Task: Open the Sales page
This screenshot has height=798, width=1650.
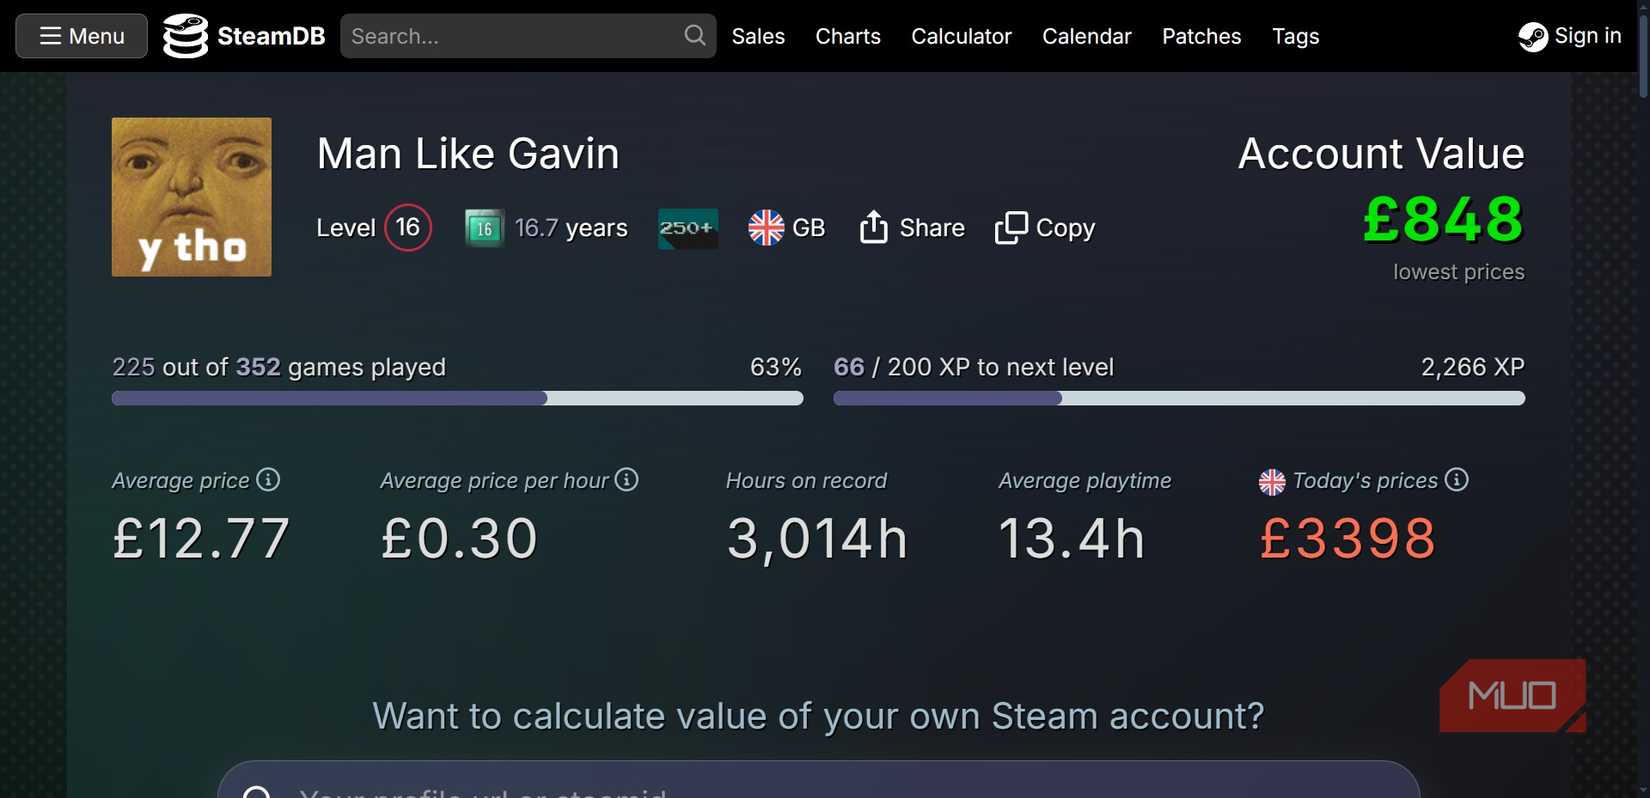Action: tap(758, 36)
